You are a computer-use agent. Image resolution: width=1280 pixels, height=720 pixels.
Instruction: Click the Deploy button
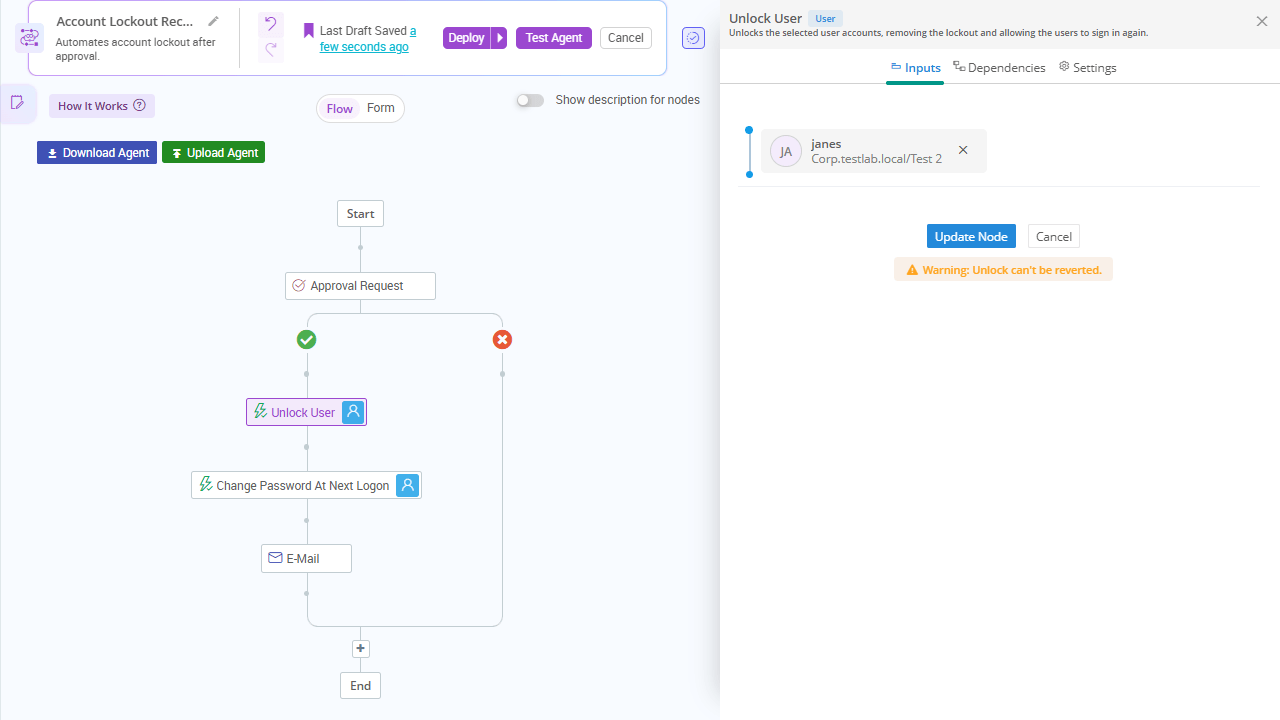point(466,38)
